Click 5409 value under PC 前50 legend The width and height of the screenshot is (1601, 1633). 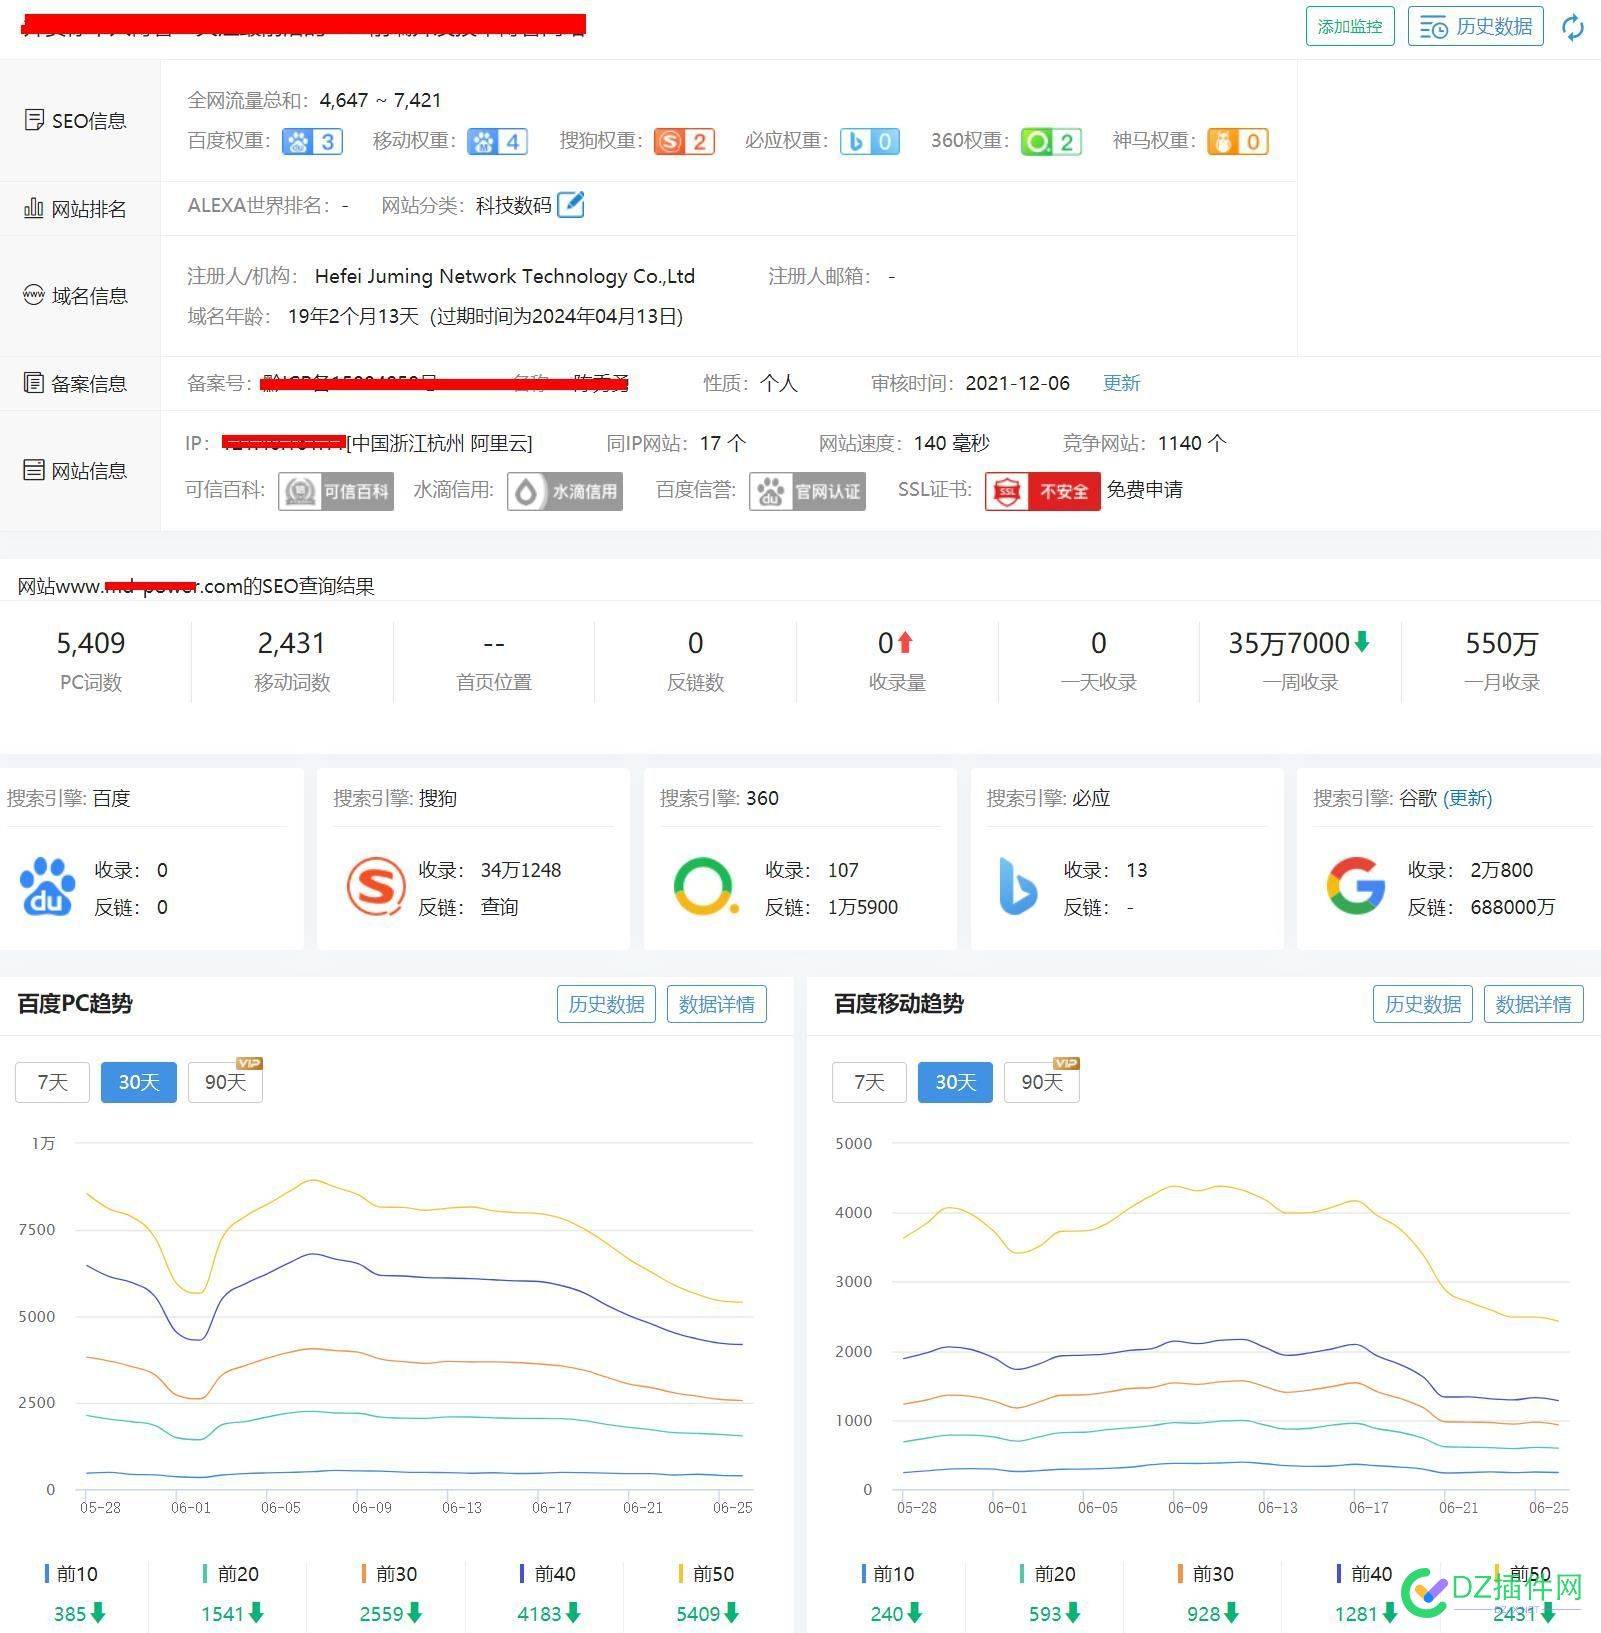click(698, 1614)
